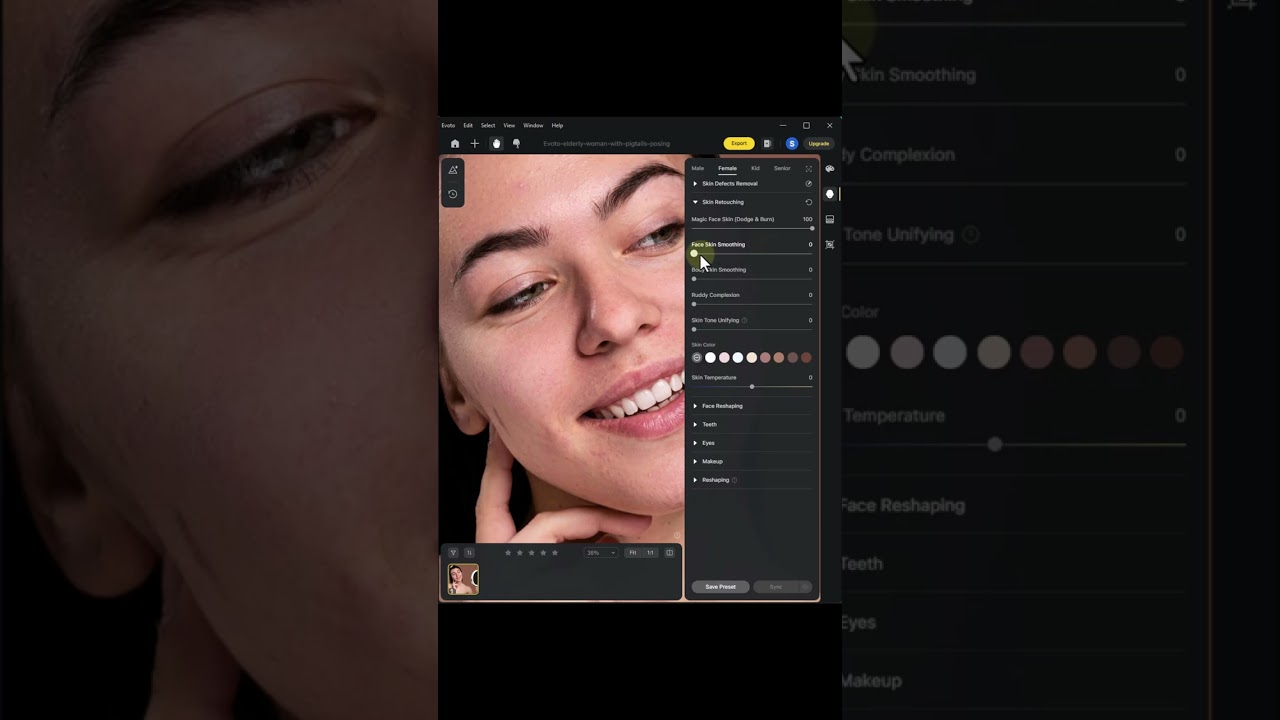Expand the Reshaping section

pyautogui.click(x=695, y=480)
